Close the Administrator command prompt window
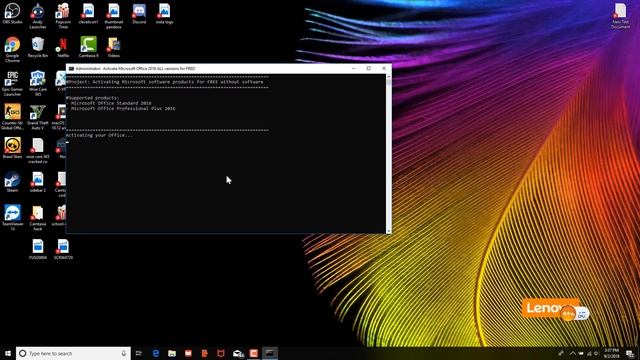Viewport: 640px width, 360px height. point(384,69)
